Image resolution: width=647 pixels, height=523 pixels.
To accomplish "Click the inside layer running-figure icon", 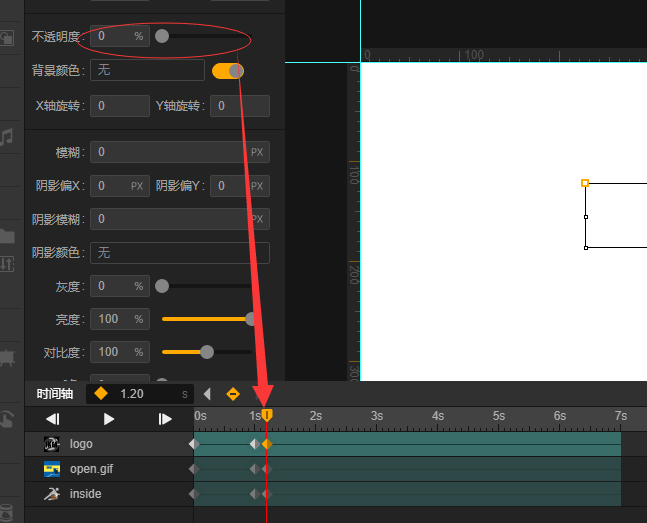I will 52,494.
